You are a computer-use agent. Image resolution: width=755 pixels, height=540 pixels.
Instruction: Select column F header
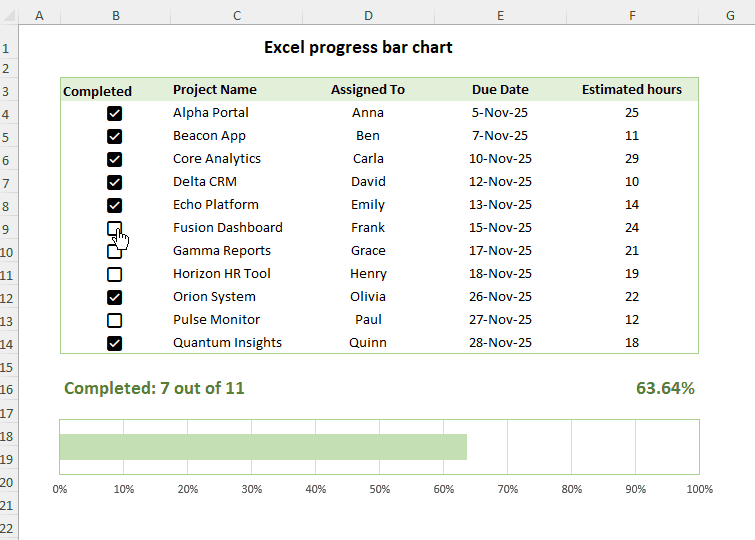[x=632, y=15]
